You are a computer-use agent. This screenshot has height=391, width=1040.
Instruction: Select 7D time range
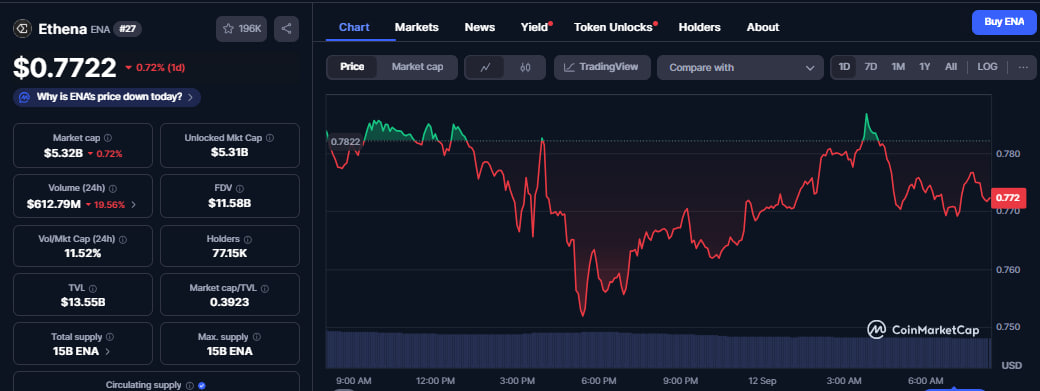pos(871,67)
